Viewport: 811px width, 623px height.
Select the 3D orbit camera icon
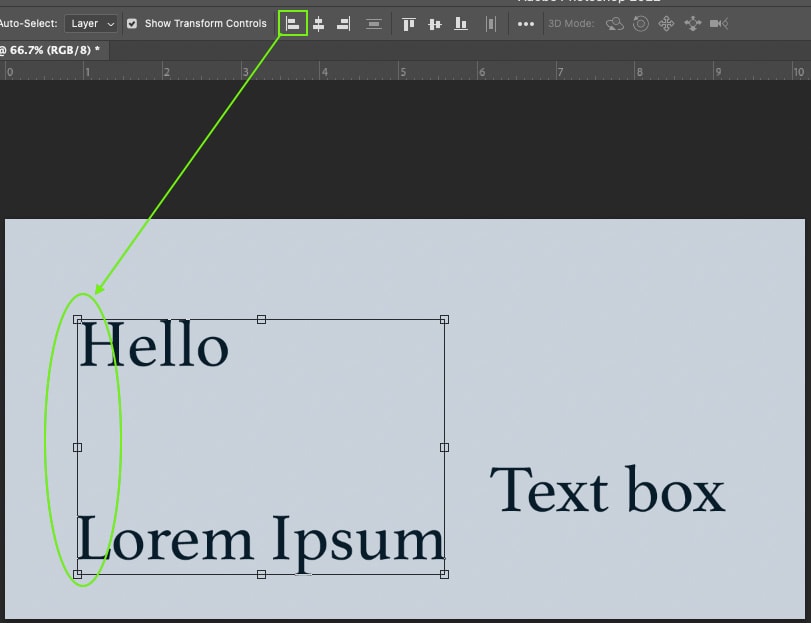614,23
